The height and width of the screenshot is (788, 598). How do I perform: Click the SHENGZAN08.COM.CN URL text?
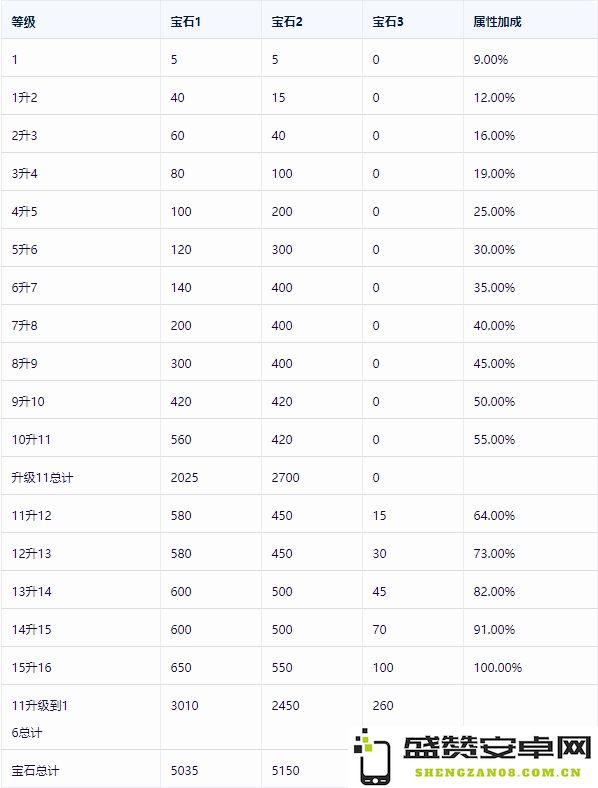point(497,772)
